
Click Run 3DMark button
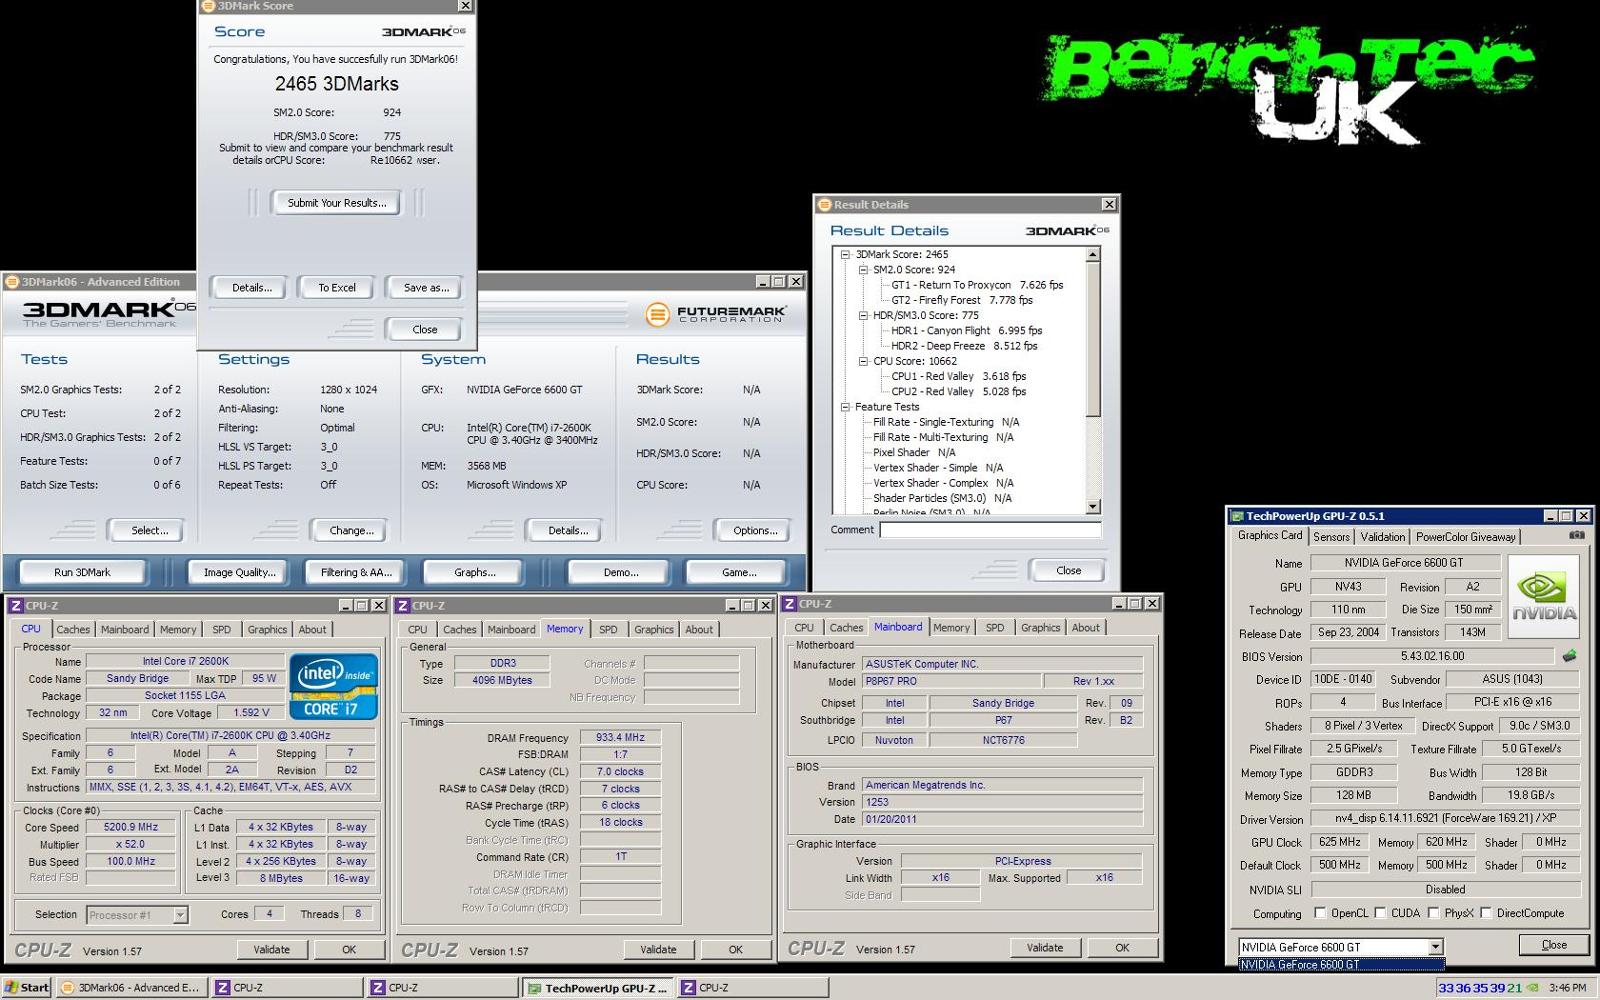pos(82,572)
